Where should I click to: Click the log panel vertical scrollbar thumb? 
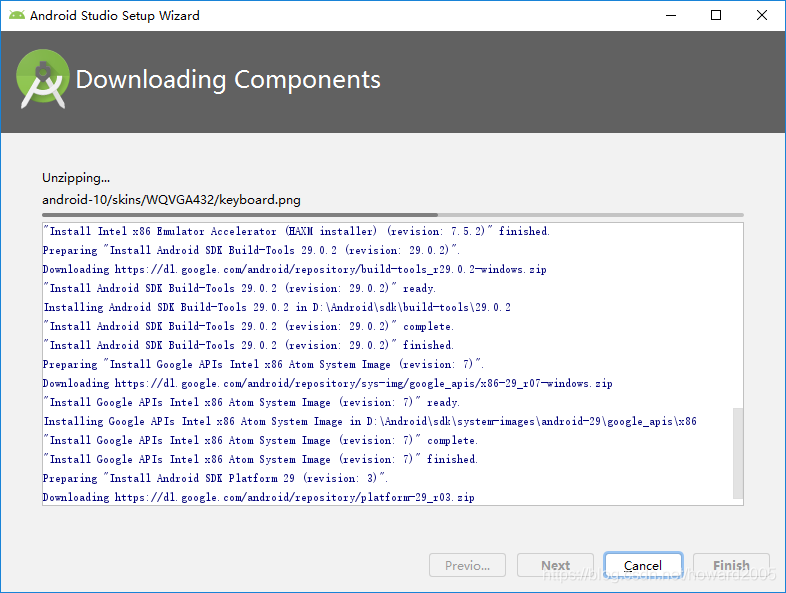point(738,453)
